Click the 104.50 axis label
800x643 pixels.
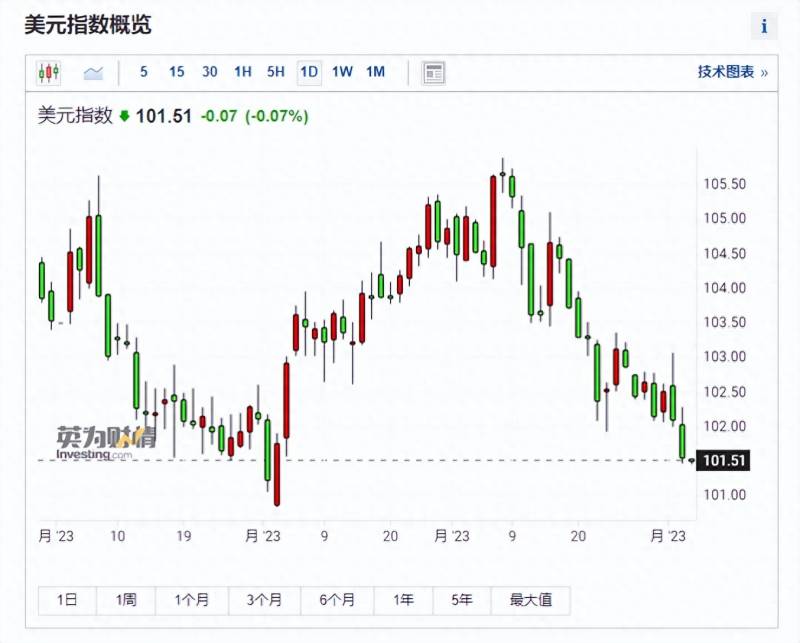click(724, 254)
